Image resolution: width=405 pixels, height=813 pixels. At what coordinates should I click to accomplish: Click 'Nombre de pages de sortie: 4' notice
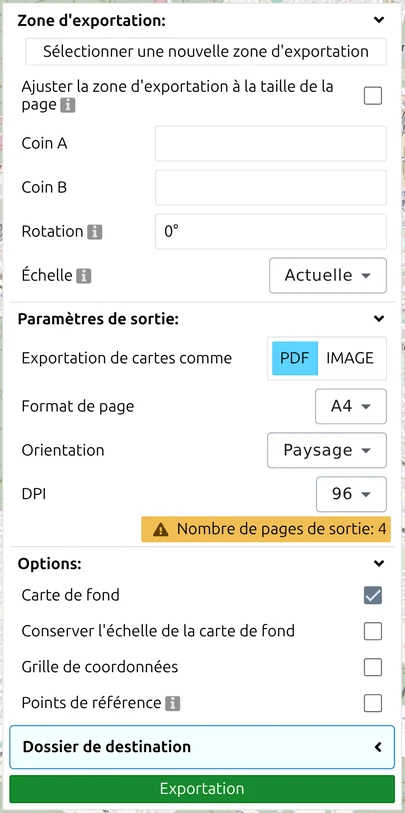(x=266, y=529)
